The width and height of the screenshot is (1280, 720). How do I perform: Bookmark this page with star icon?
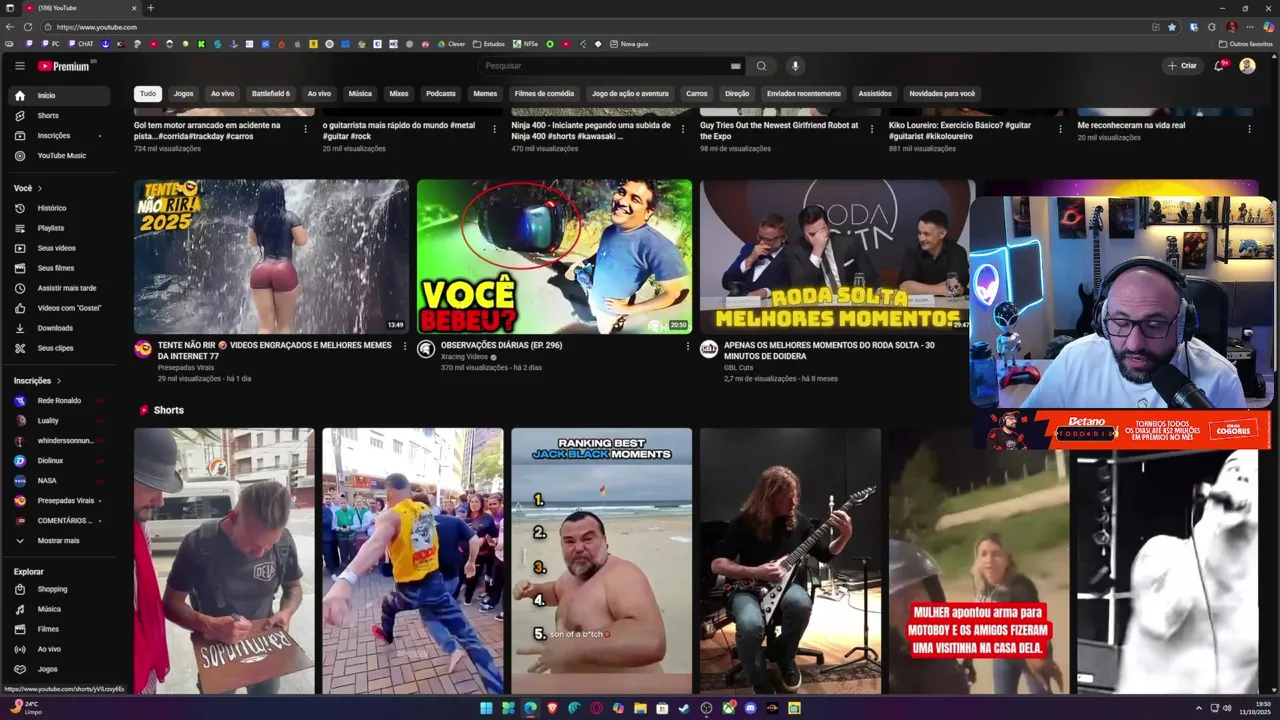tap(1172, 27)
